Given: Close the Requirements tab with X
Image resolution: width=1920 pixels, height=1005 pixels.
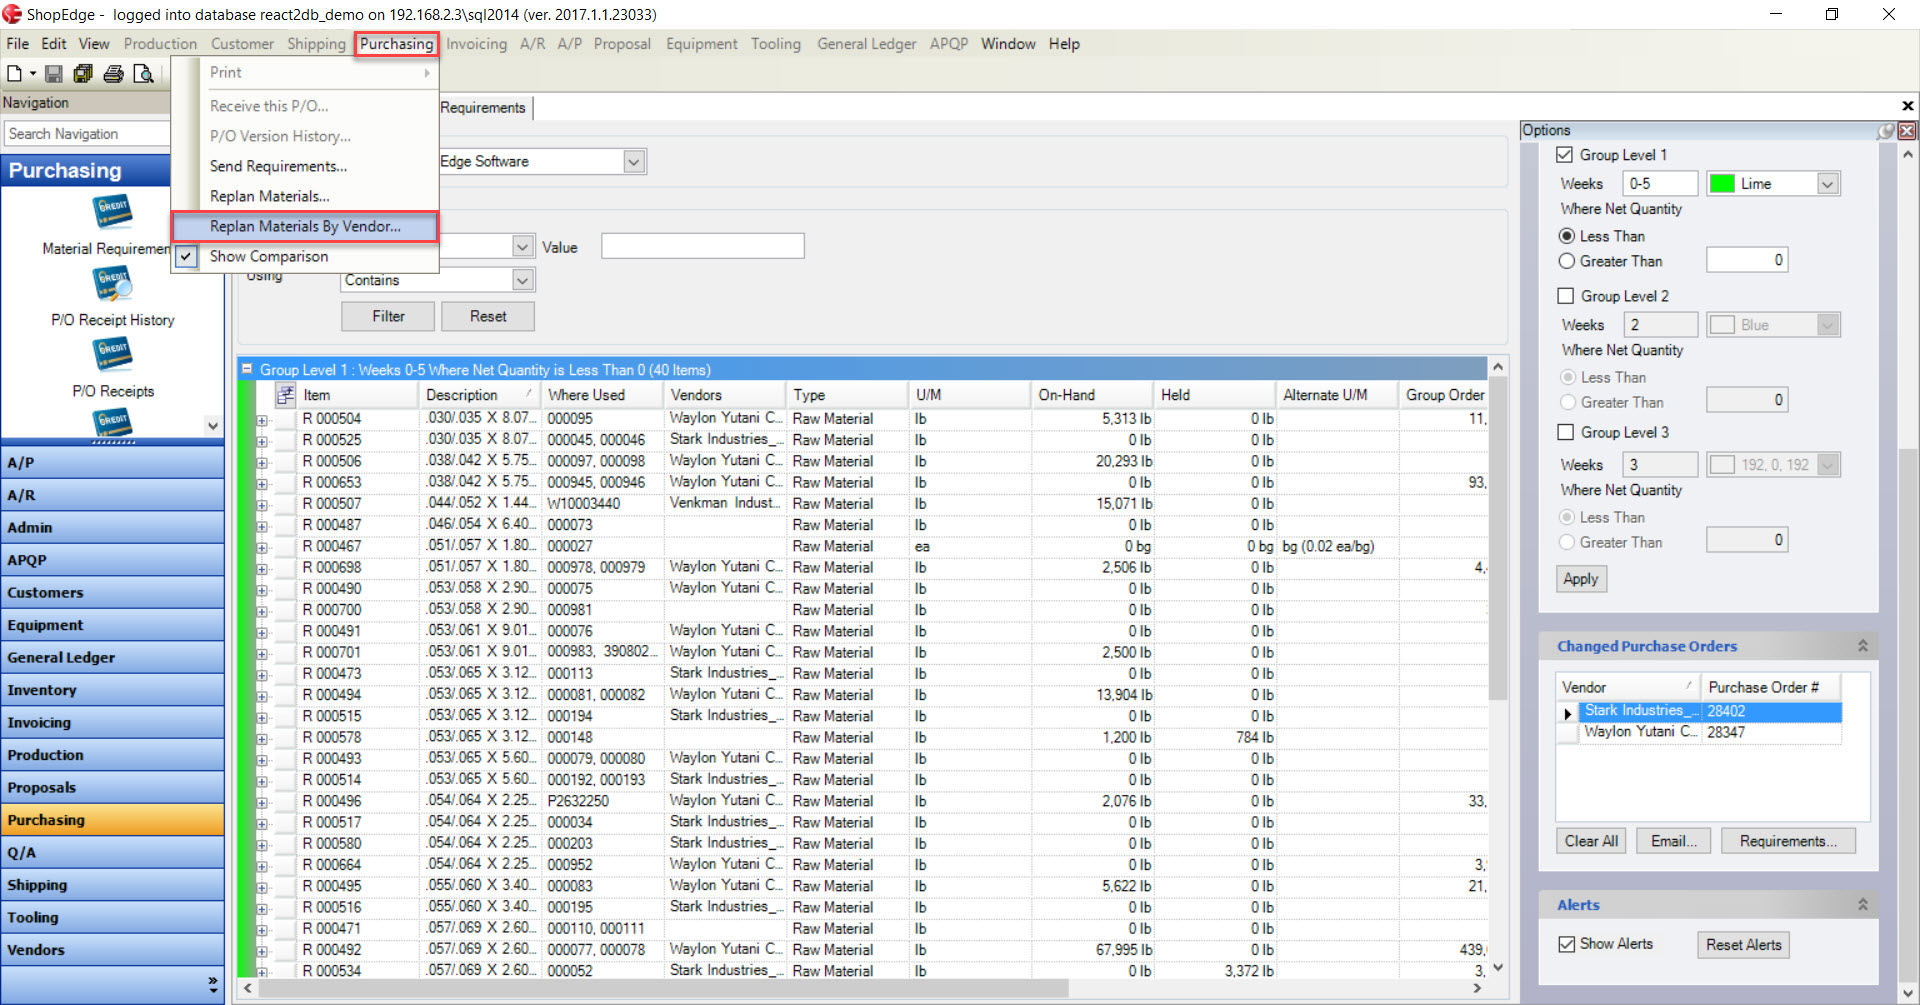Looking at the screenshot, I should [1907, 105].
